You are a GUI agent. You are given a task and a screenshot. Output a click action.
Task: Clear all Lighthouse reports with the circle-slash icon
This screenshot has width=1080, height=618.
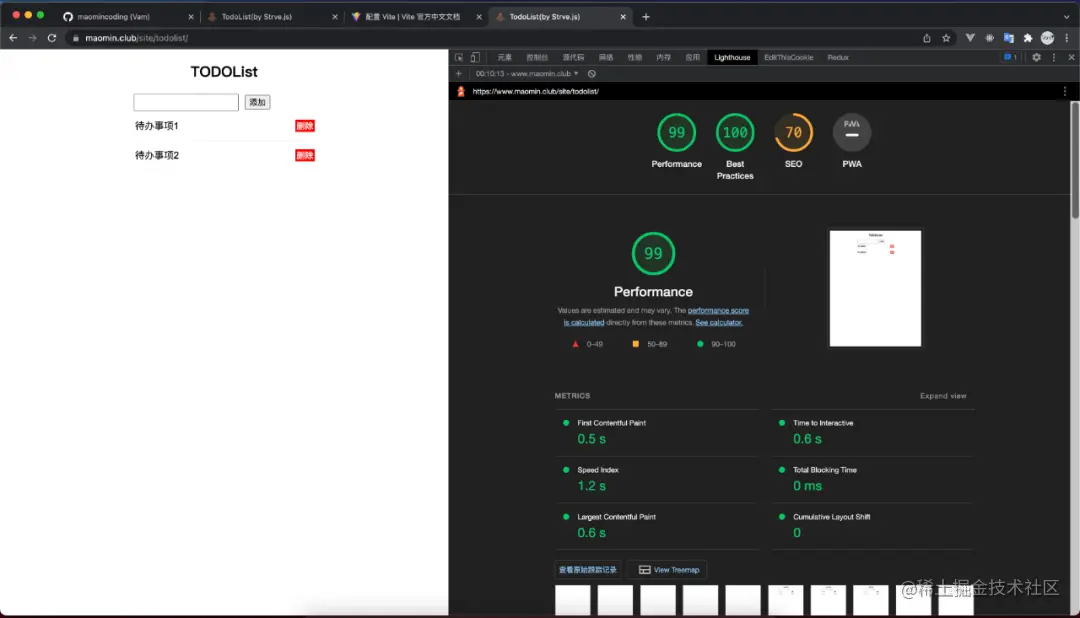coord(592,74)
